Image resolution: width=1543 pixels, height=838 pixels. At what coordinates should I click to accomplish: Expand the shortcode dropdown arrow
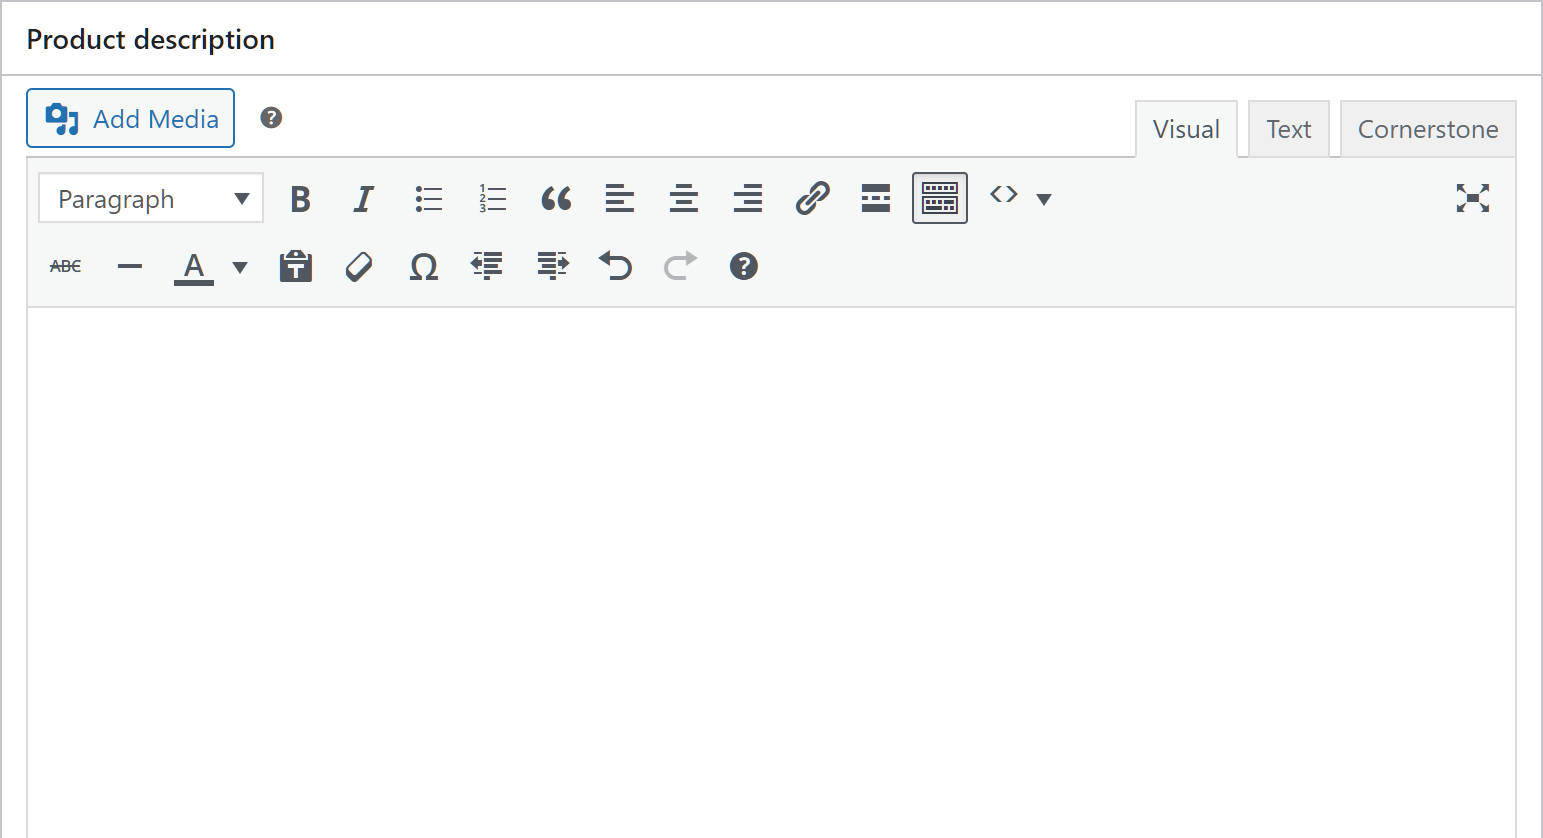point(1044,199)
